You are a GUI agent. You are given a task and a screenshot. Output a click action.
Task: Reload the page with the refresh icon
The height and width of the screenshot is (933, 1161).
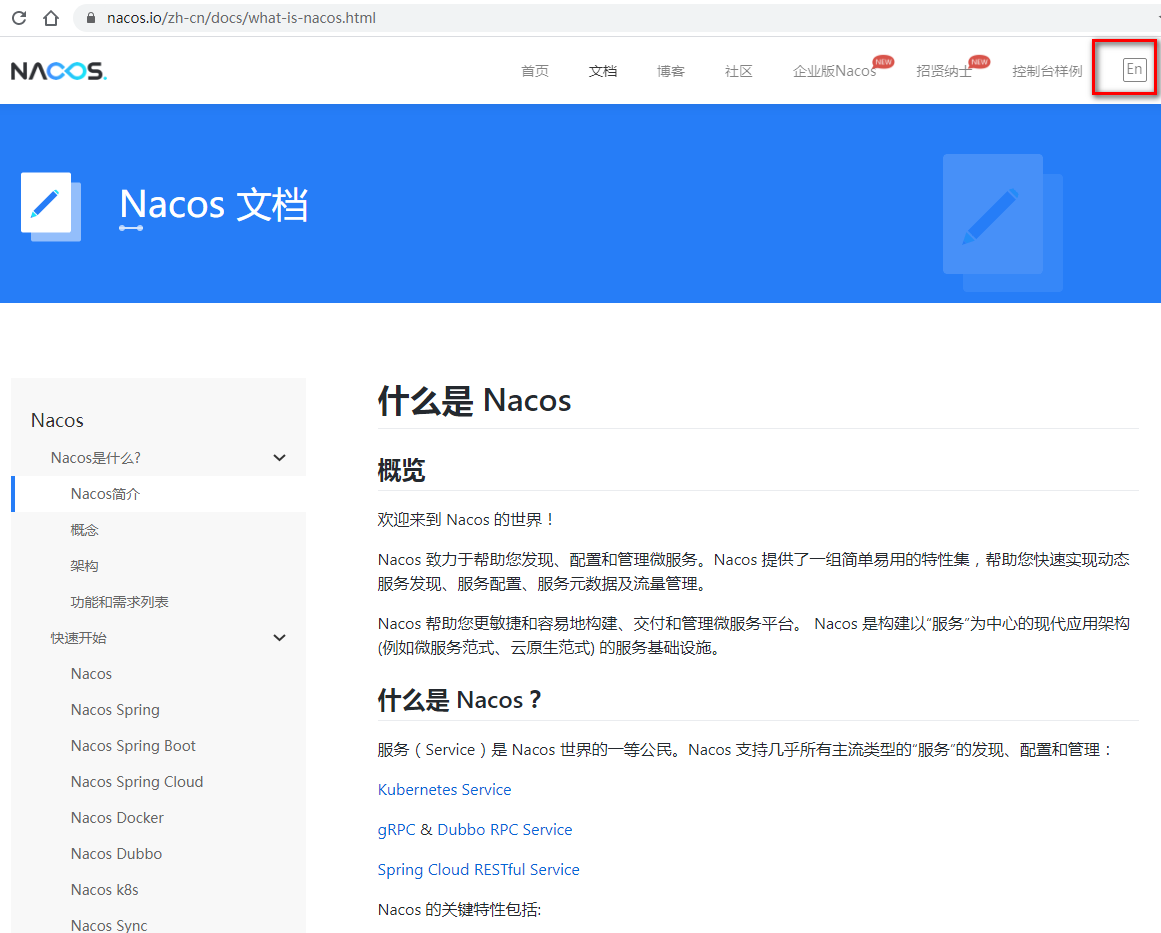(x=19, y=18)
